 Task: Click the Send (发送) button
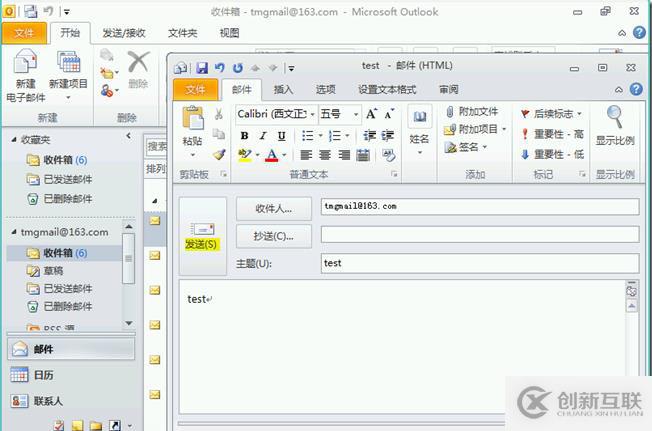(203, 236)
